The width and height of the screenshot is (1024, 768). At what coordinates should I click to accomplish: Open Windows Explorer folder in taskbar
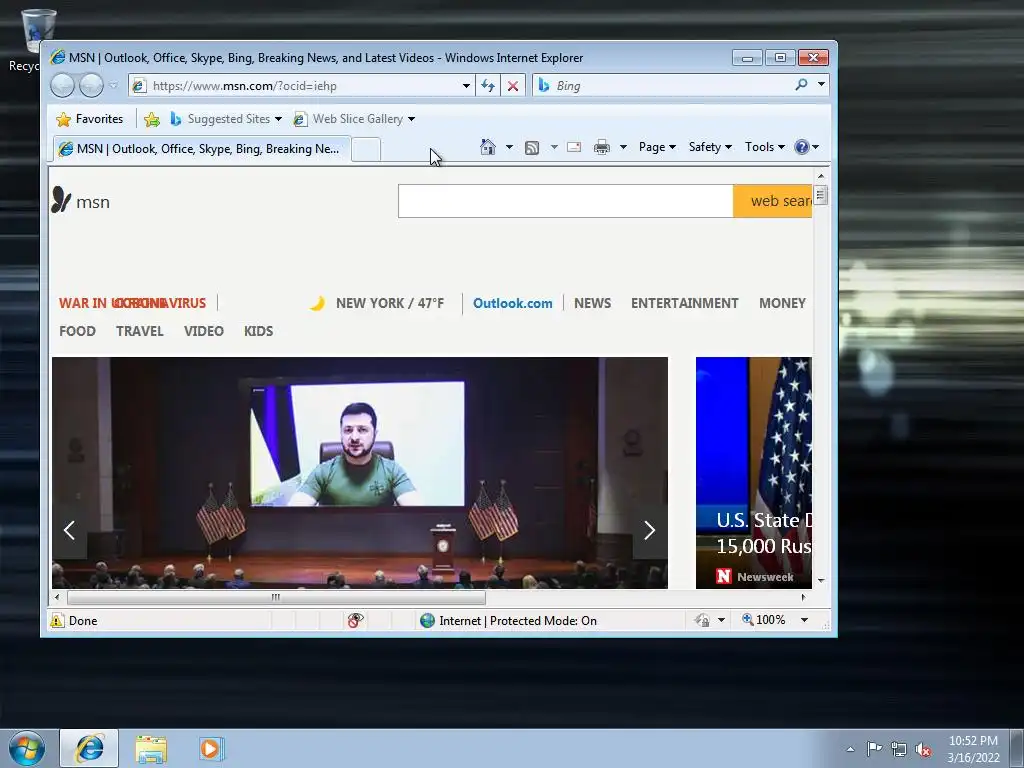(x=151, y=749)
